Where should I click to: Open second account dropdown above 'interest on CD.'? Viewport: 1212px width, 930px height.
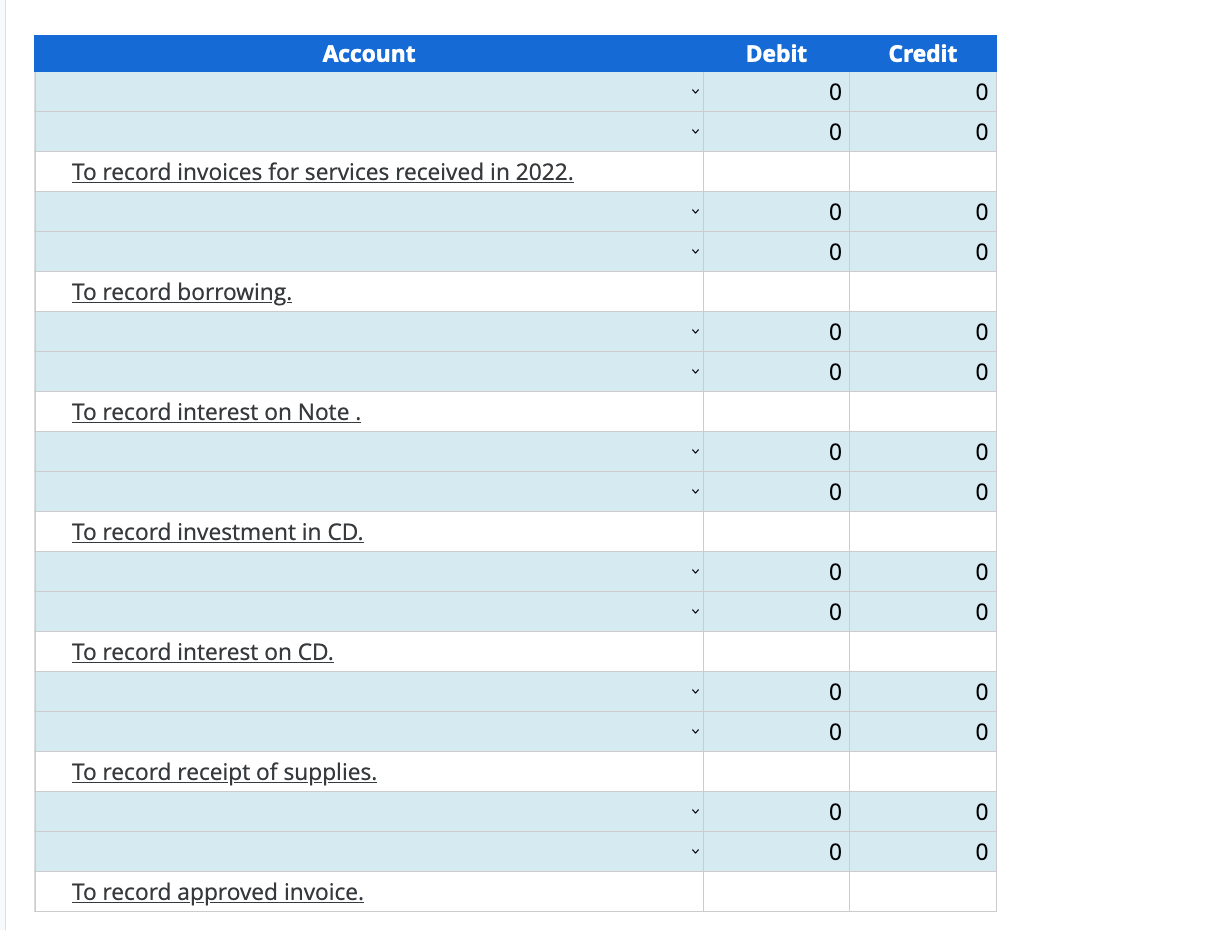369,612
